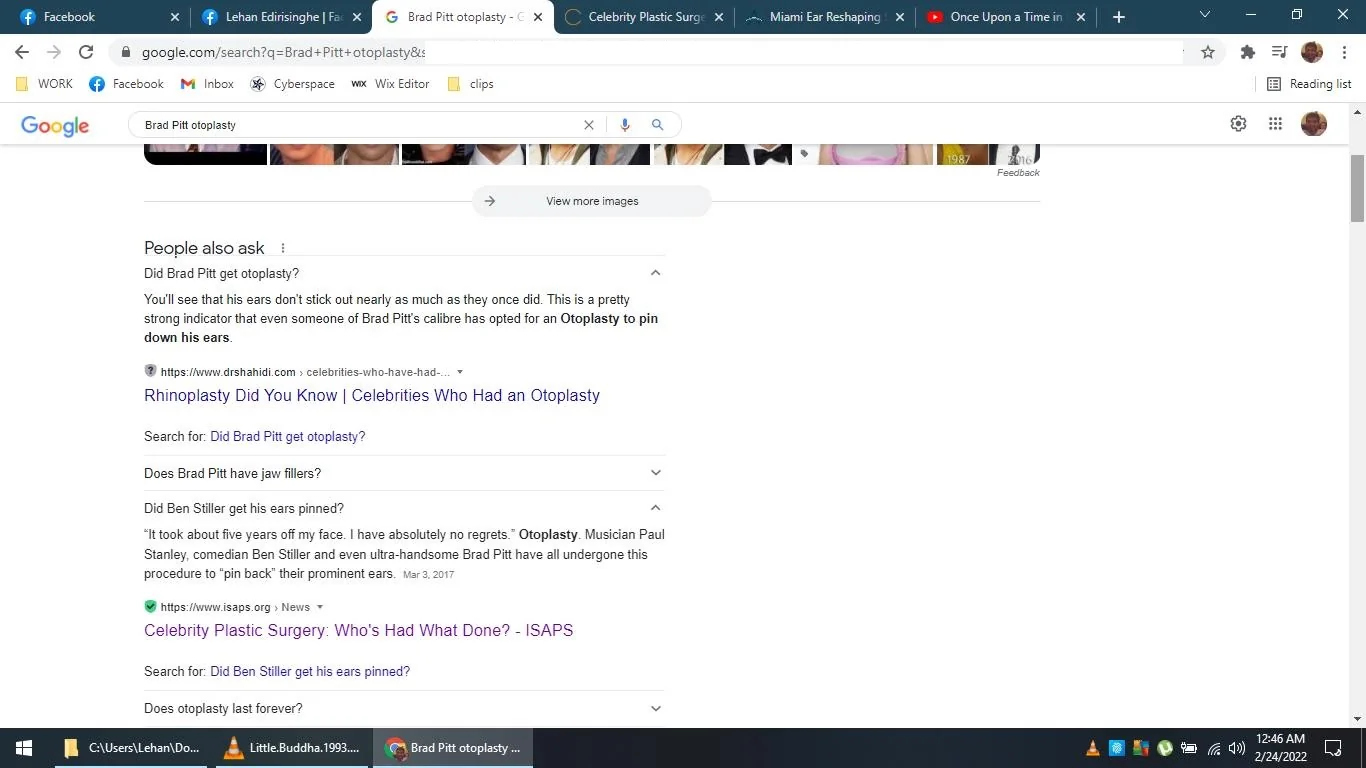
Task: Click the page vertical scrollbar thumb
Action: click(x=1358, y=188)
